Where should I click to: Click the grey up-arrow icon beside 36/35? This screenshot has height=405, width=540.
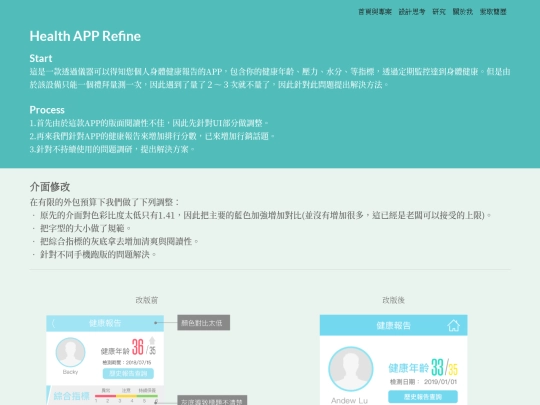pyautogui.click(x=152, y=340)
